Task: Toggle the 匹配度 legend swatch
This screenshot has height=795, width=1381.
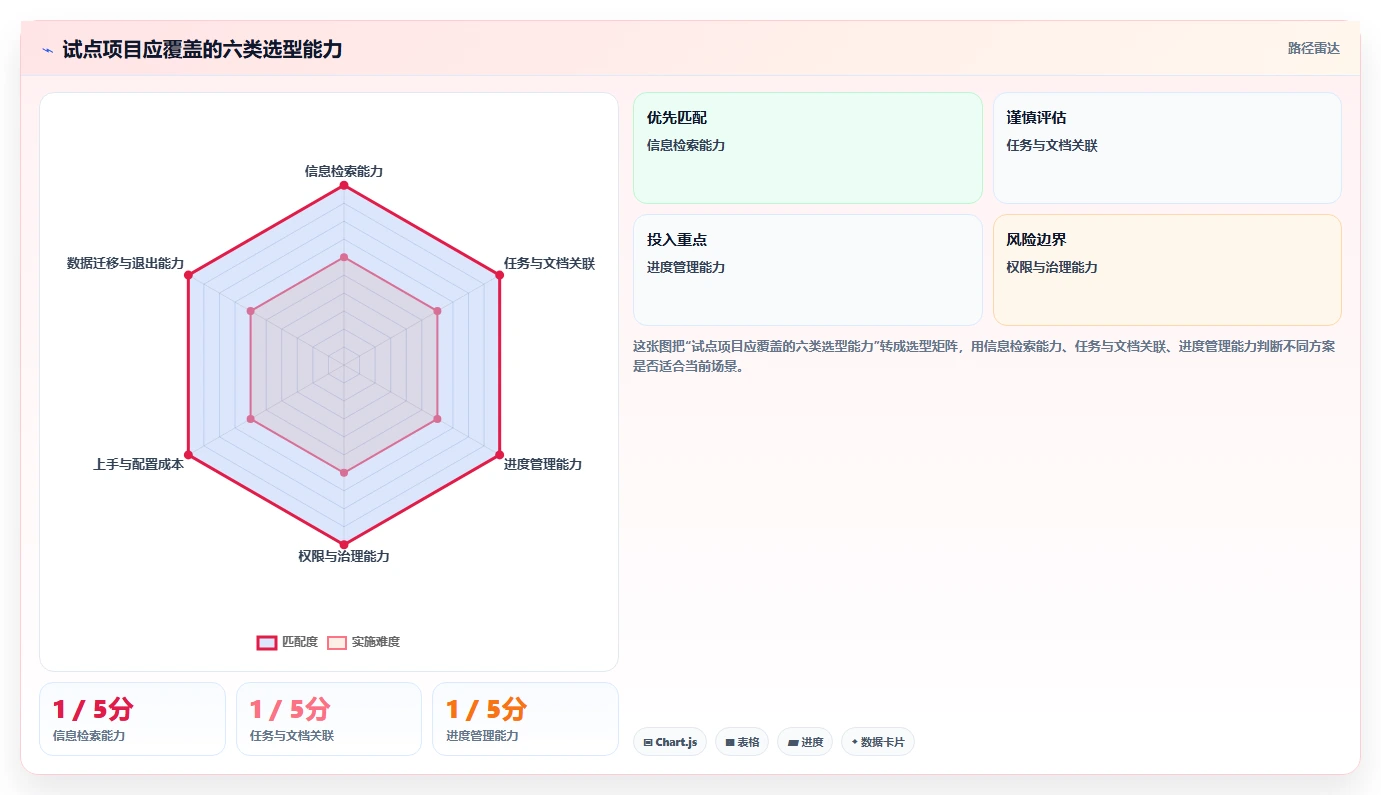Action: pyautogui.click(x=267, y=642)
